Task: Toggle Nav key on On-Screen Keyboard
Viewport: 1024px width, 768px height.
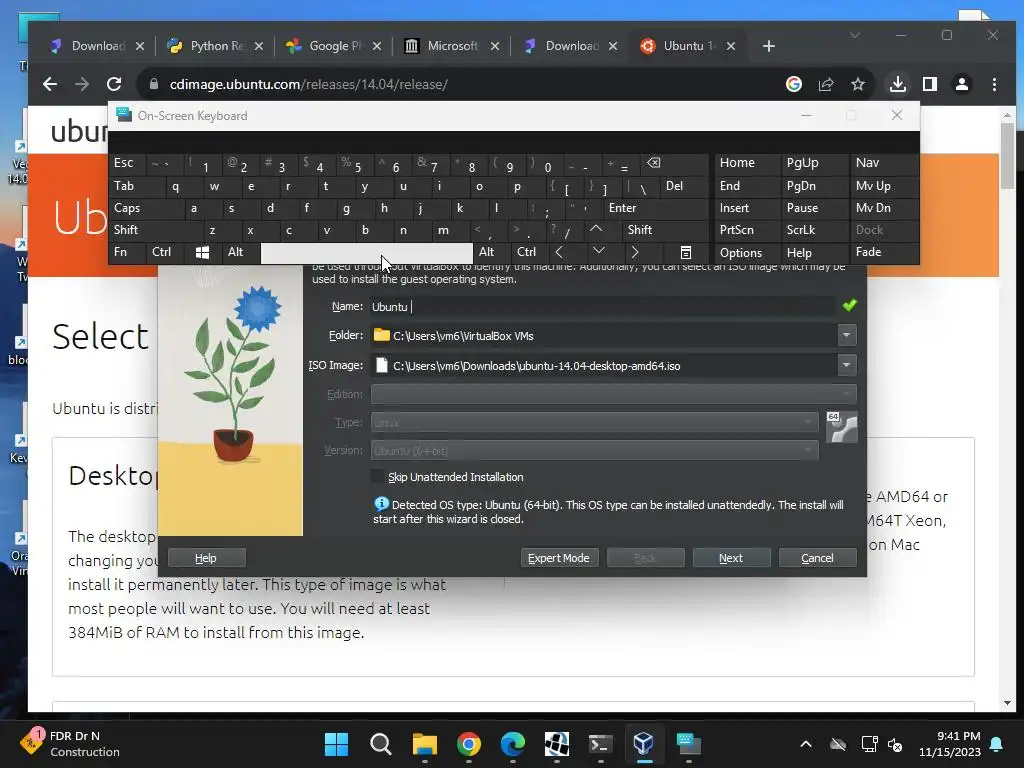Action: click(884, 163)
